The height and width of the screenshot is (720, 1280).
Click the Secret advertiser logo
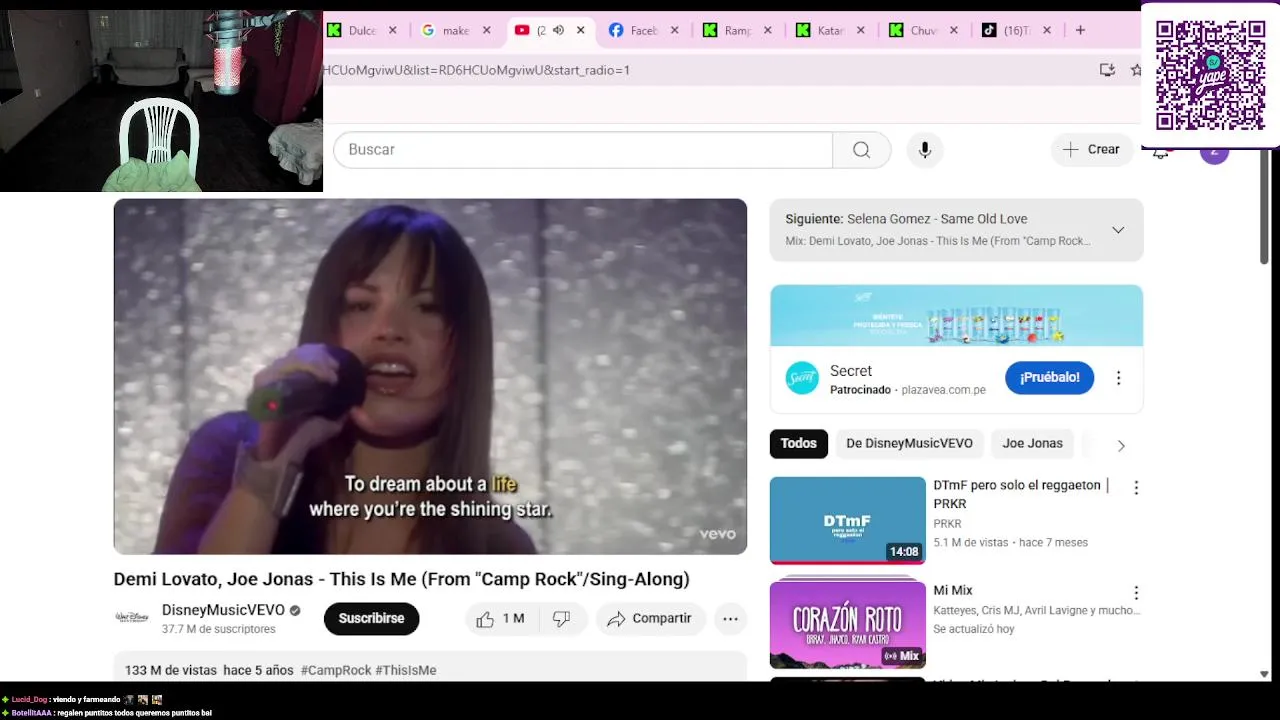tap(802, 378)
